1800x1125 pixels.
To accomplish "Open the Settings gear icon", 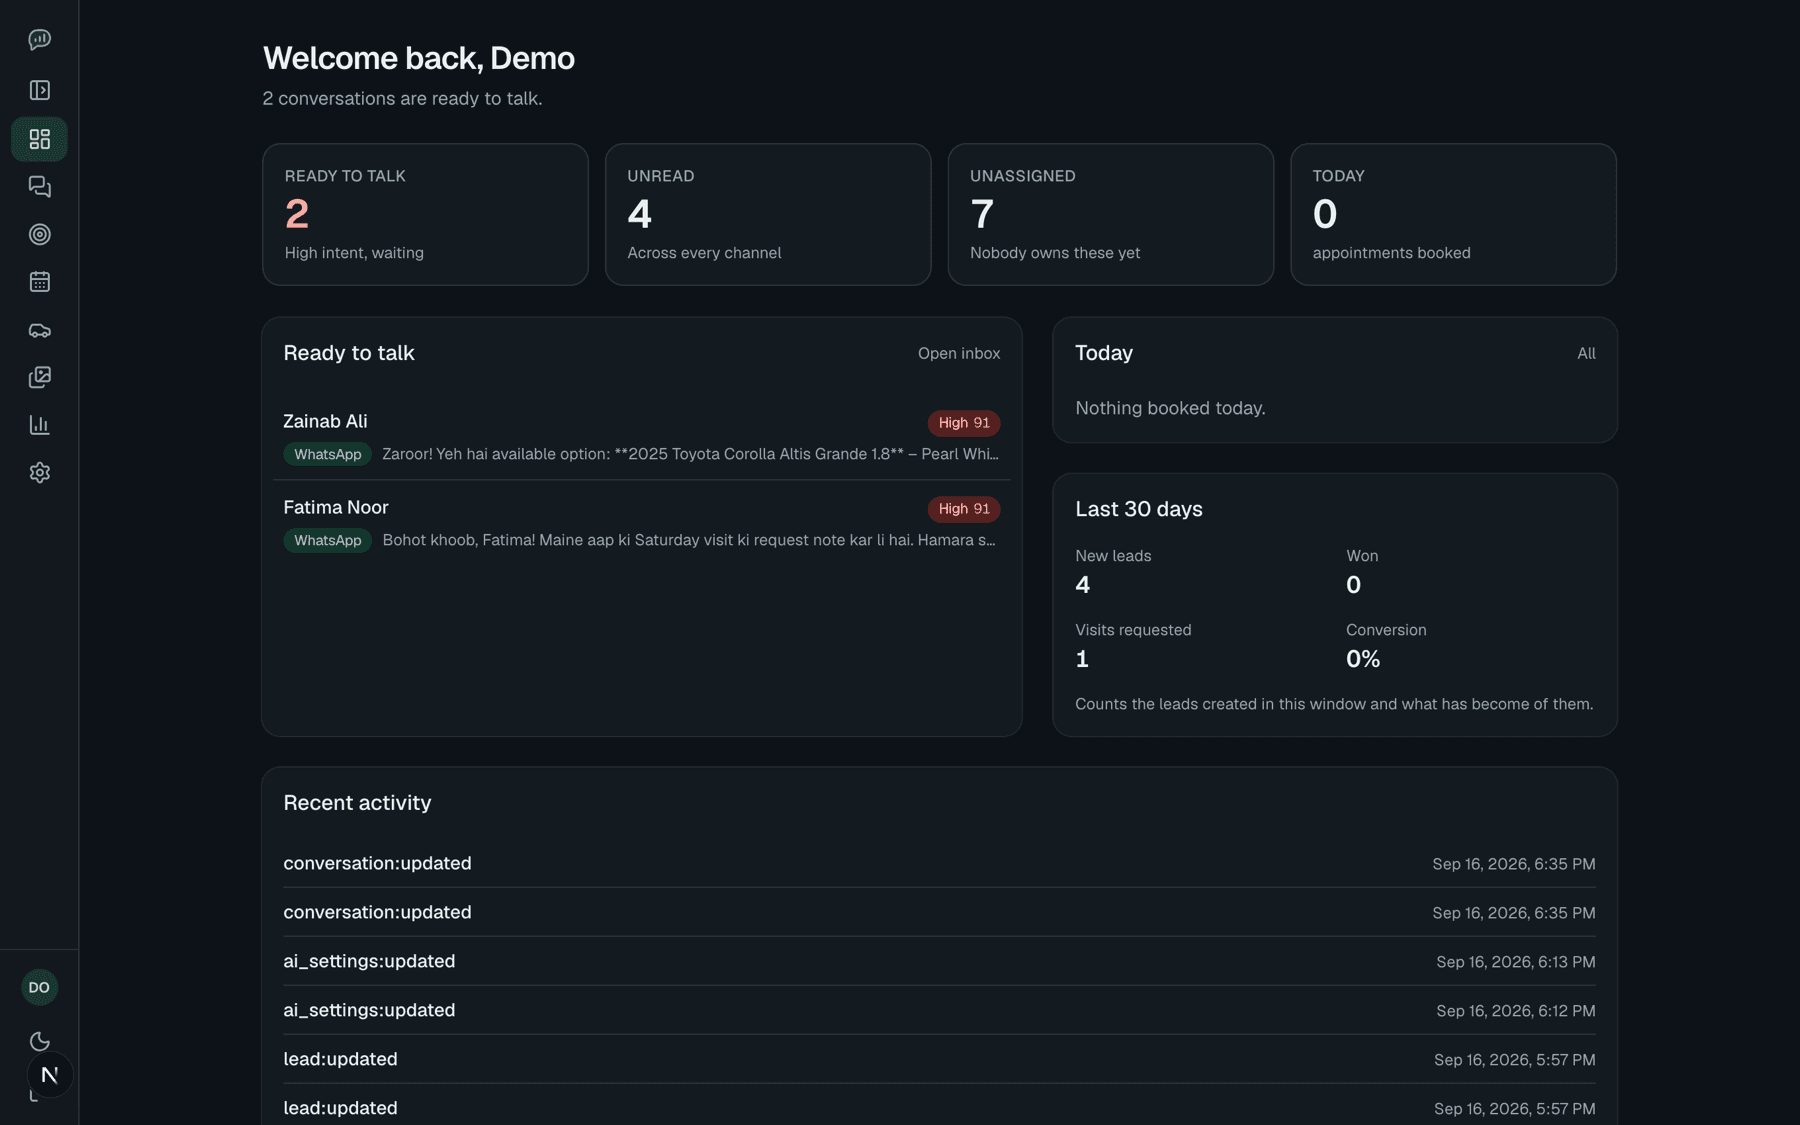I will point(39,472).
